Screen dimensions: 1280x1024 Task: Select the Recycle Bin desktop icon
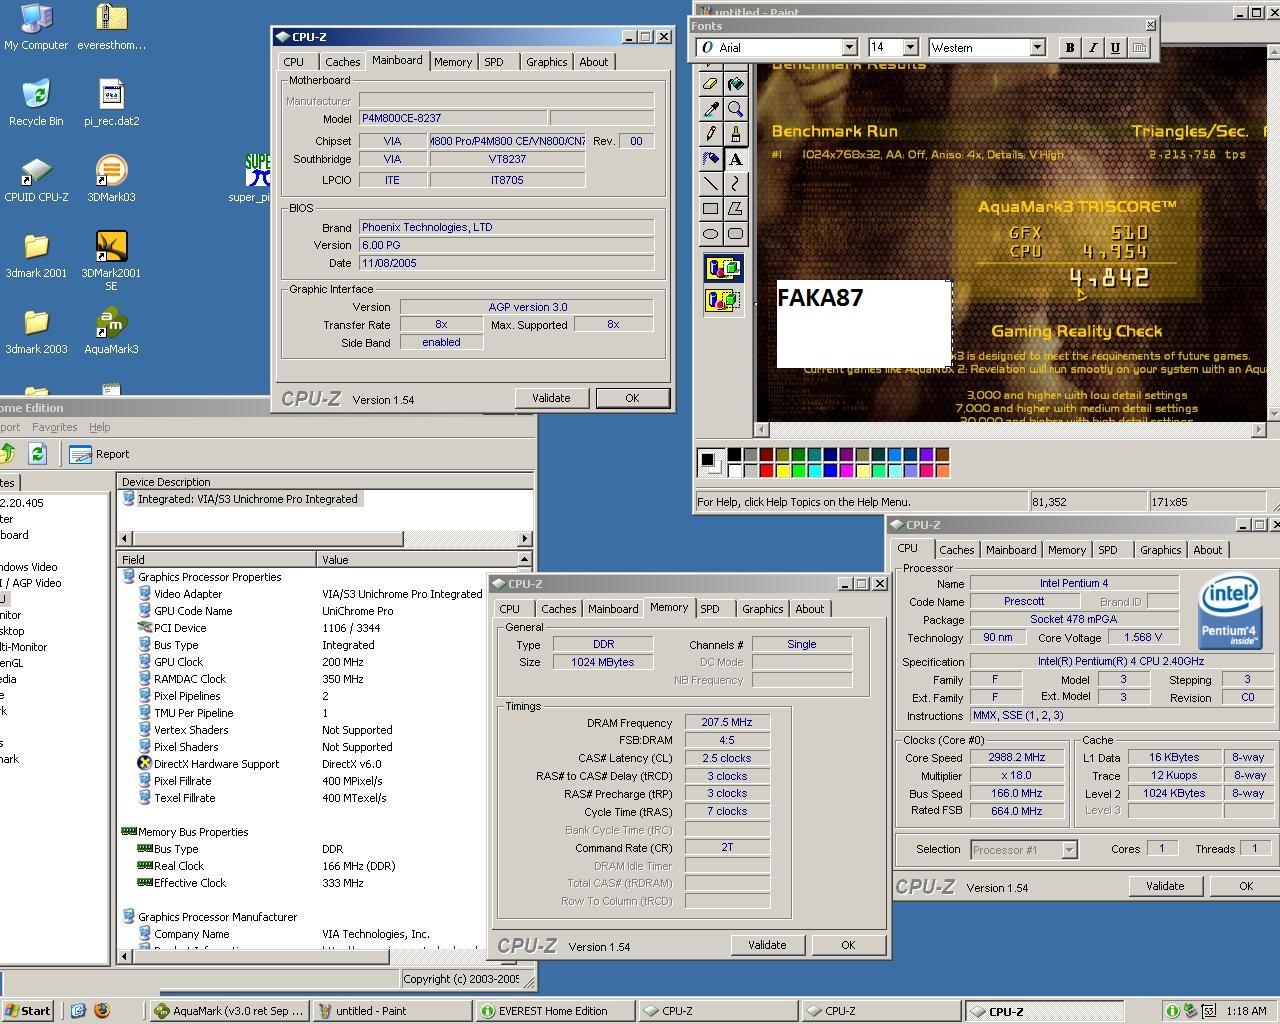pos(36,103)
